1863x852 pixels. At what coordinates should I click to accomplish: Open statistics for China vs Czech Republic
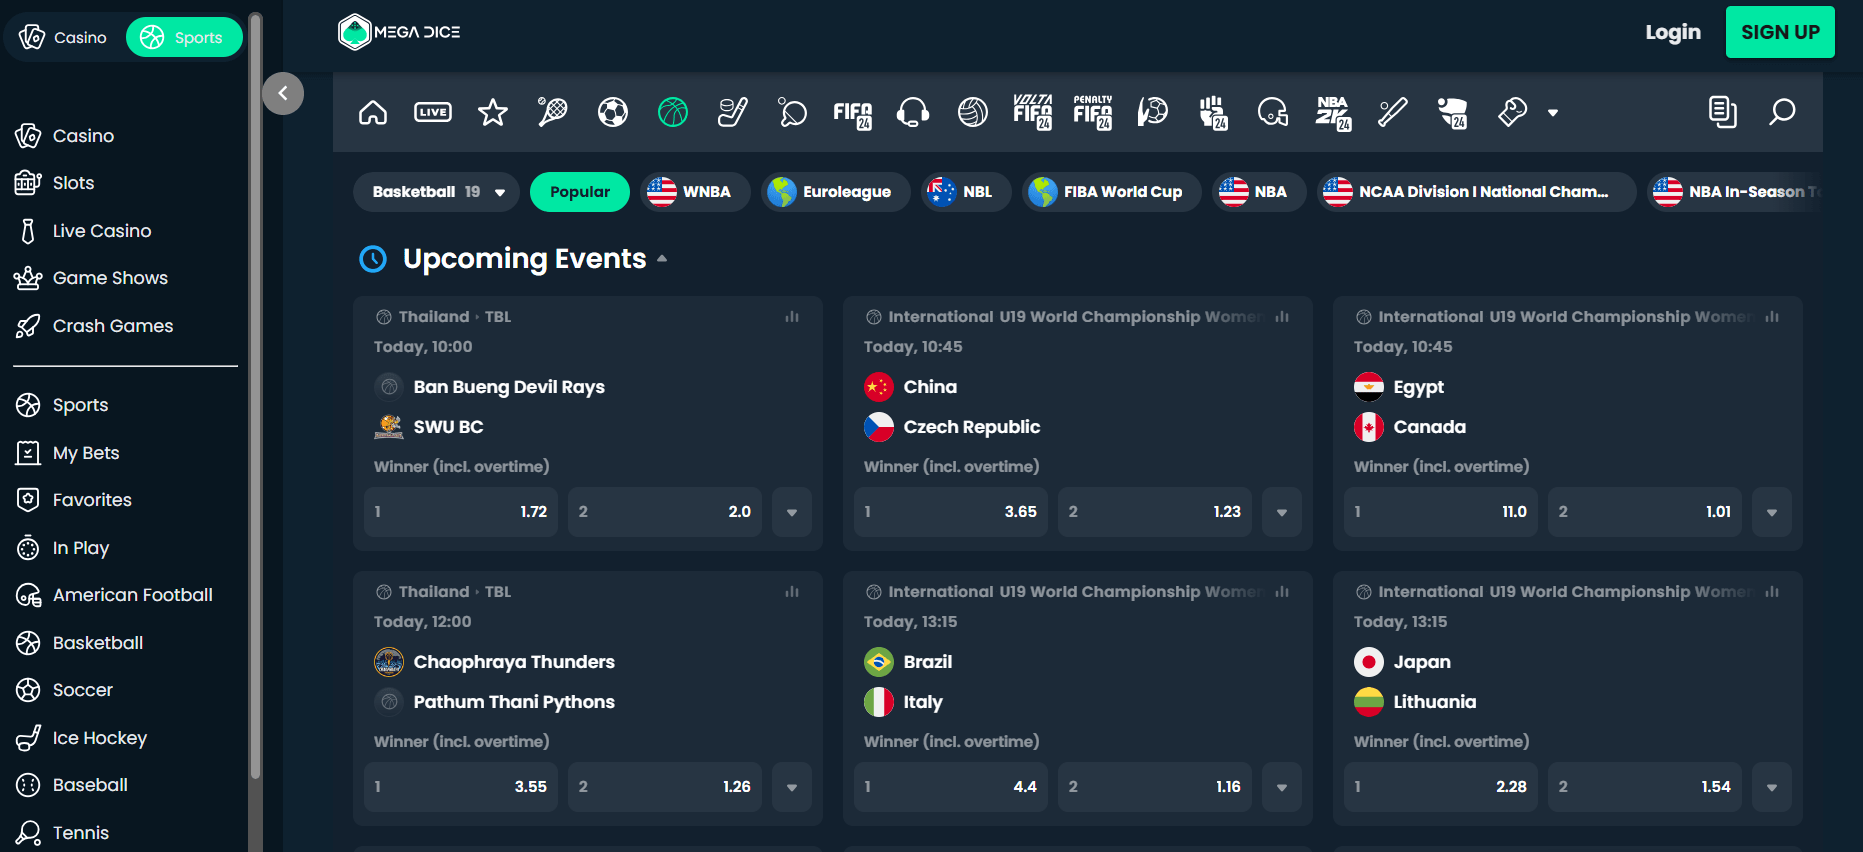(x=1282, y=317)
